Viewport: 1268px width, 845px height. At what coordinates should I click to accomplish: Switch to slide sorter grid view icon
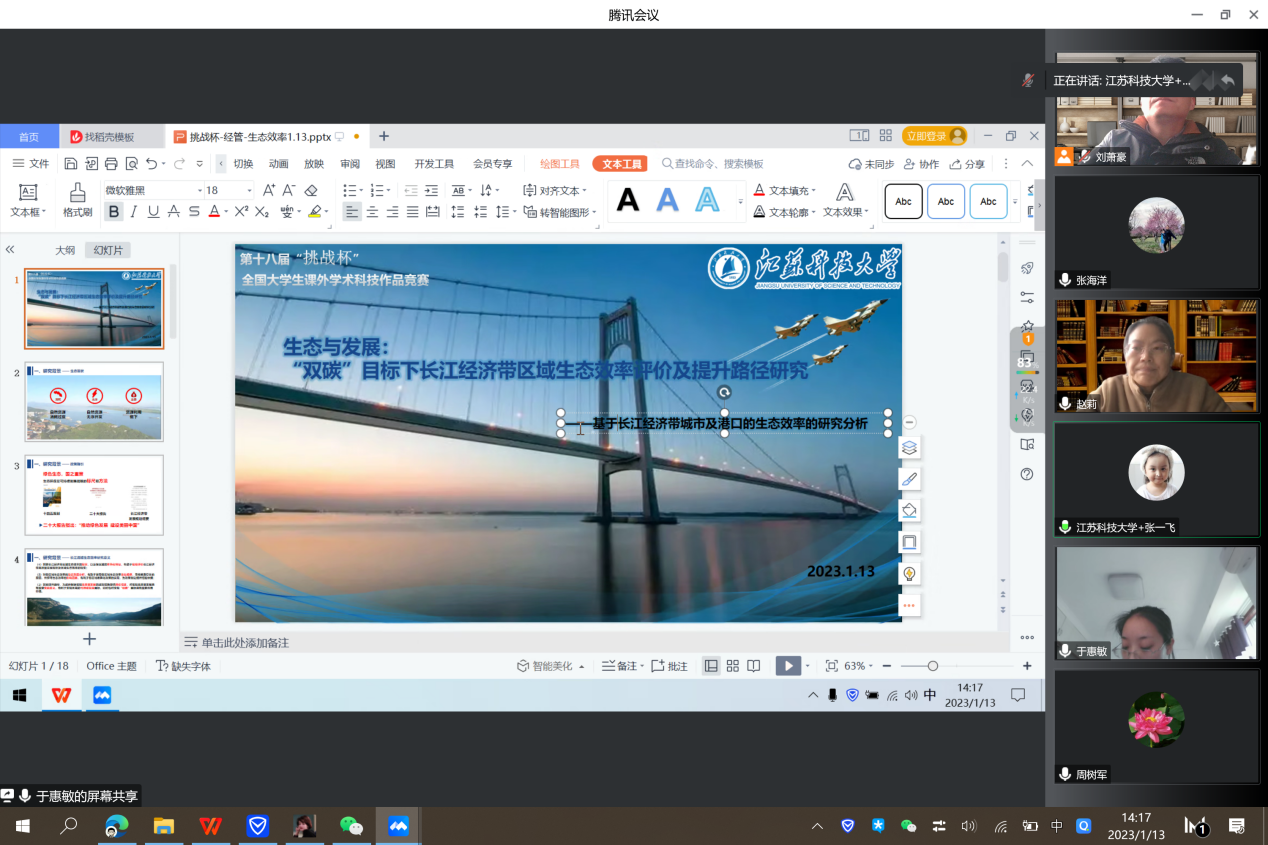[732, 666]
